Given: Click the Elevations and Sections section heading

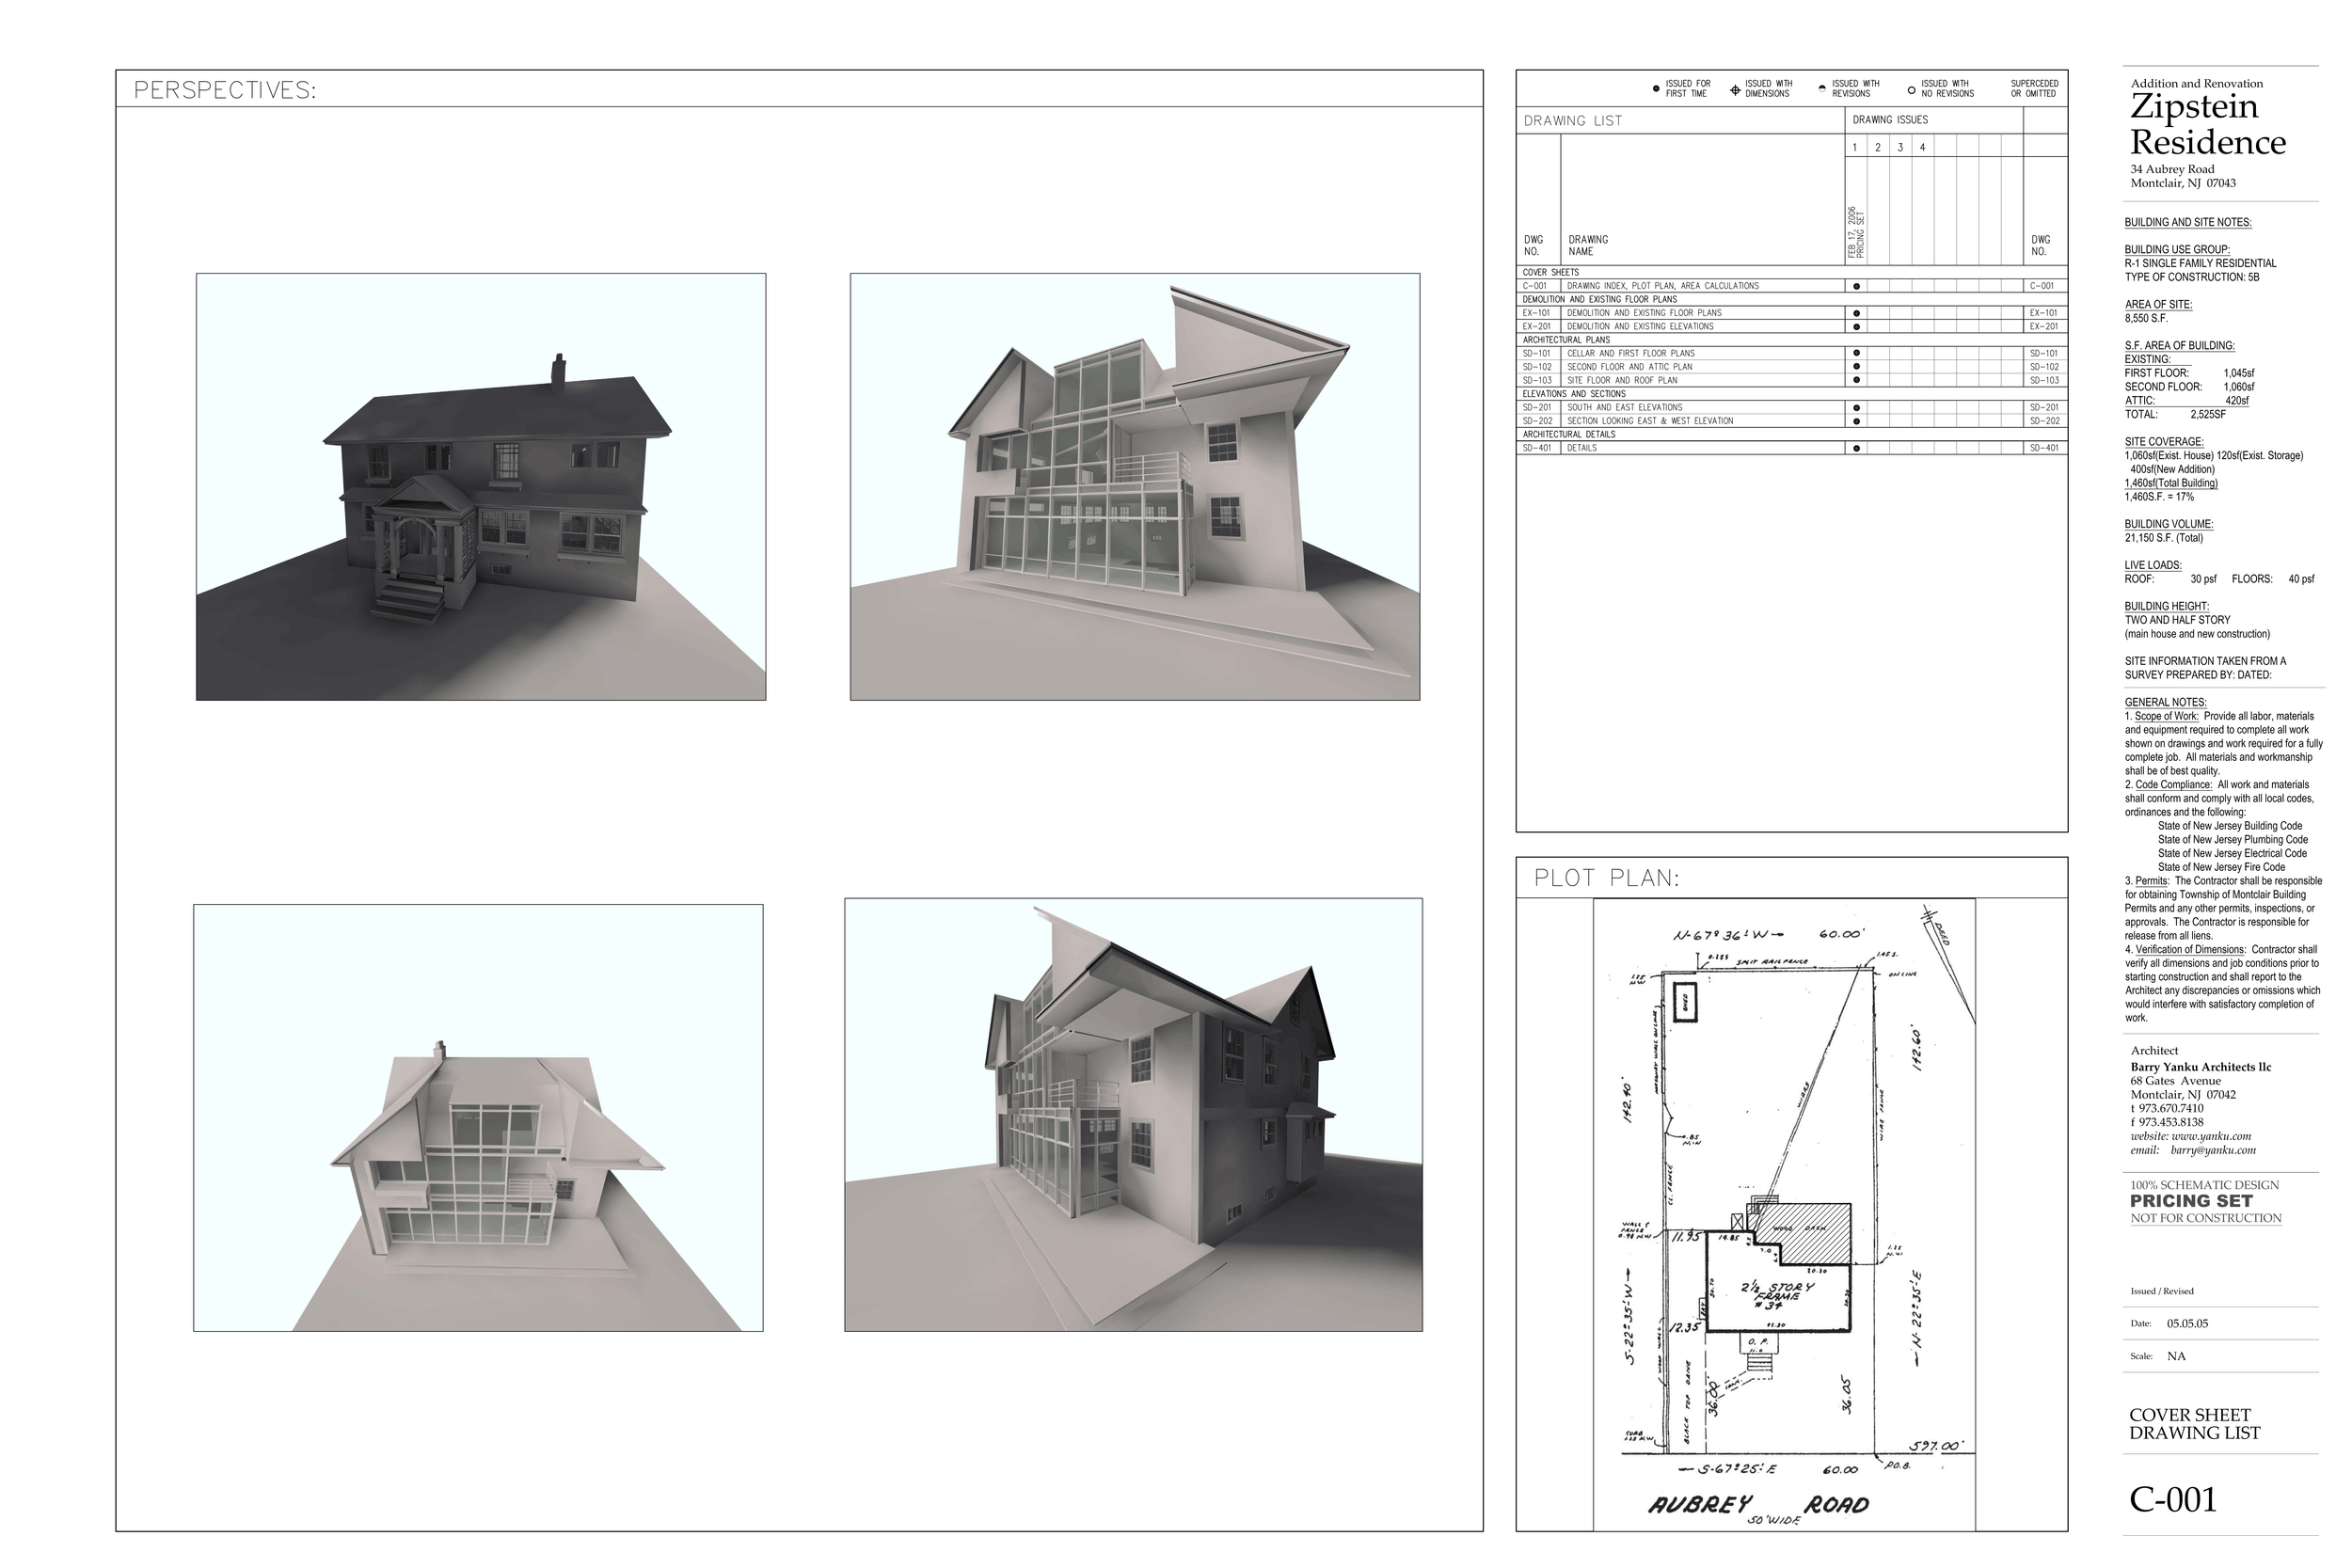Looking at the screenshot, I should (x=1574, y=394).
